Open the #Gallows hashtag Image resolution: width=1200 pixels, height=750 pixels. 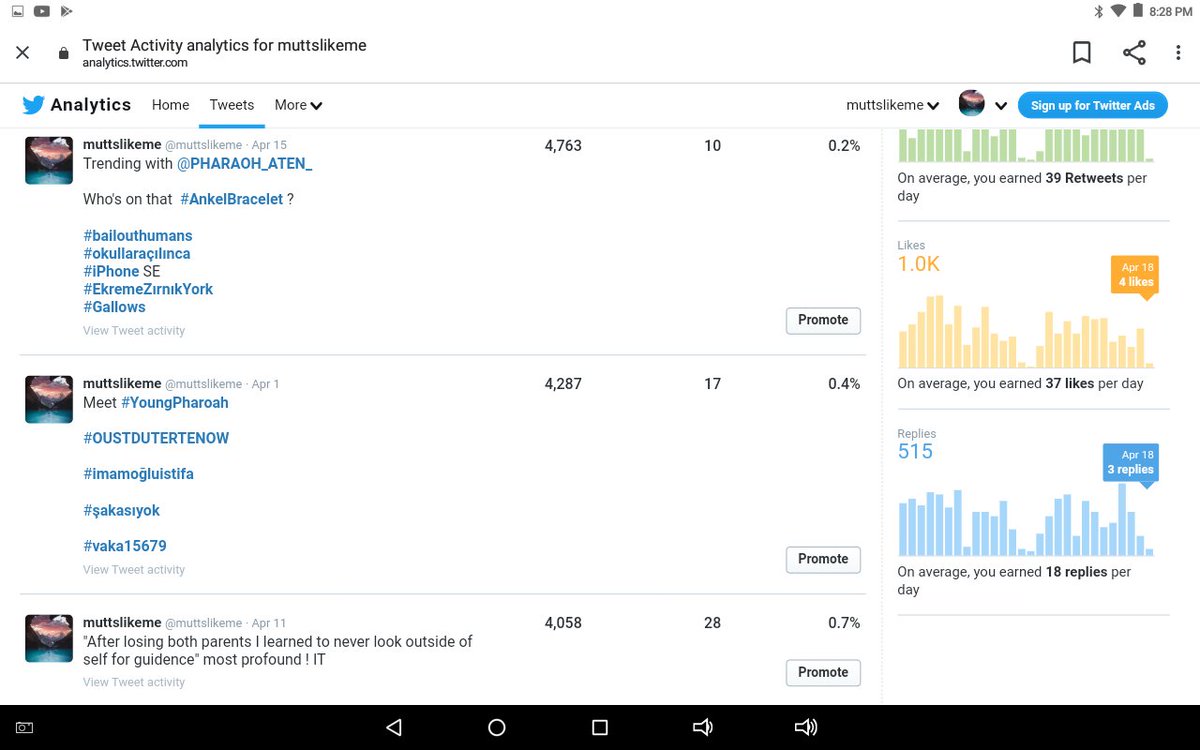[114, 308]
